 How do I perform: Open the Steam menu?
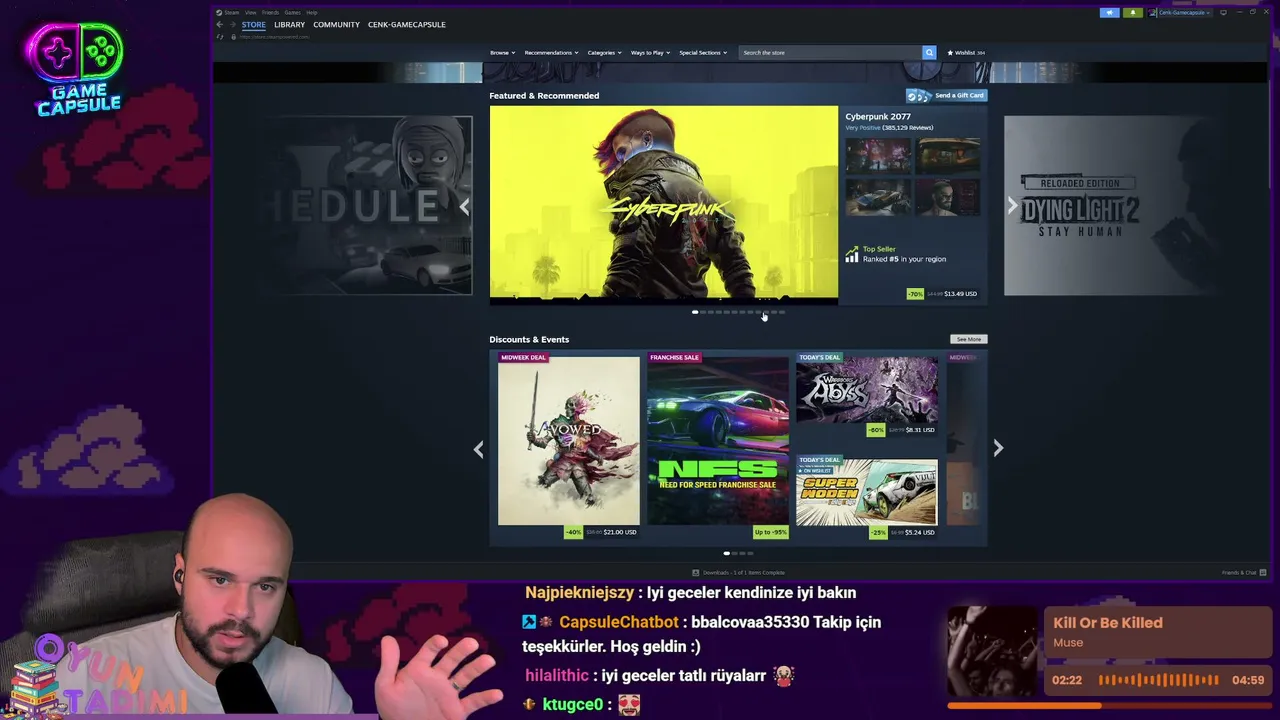click(229, 12)
